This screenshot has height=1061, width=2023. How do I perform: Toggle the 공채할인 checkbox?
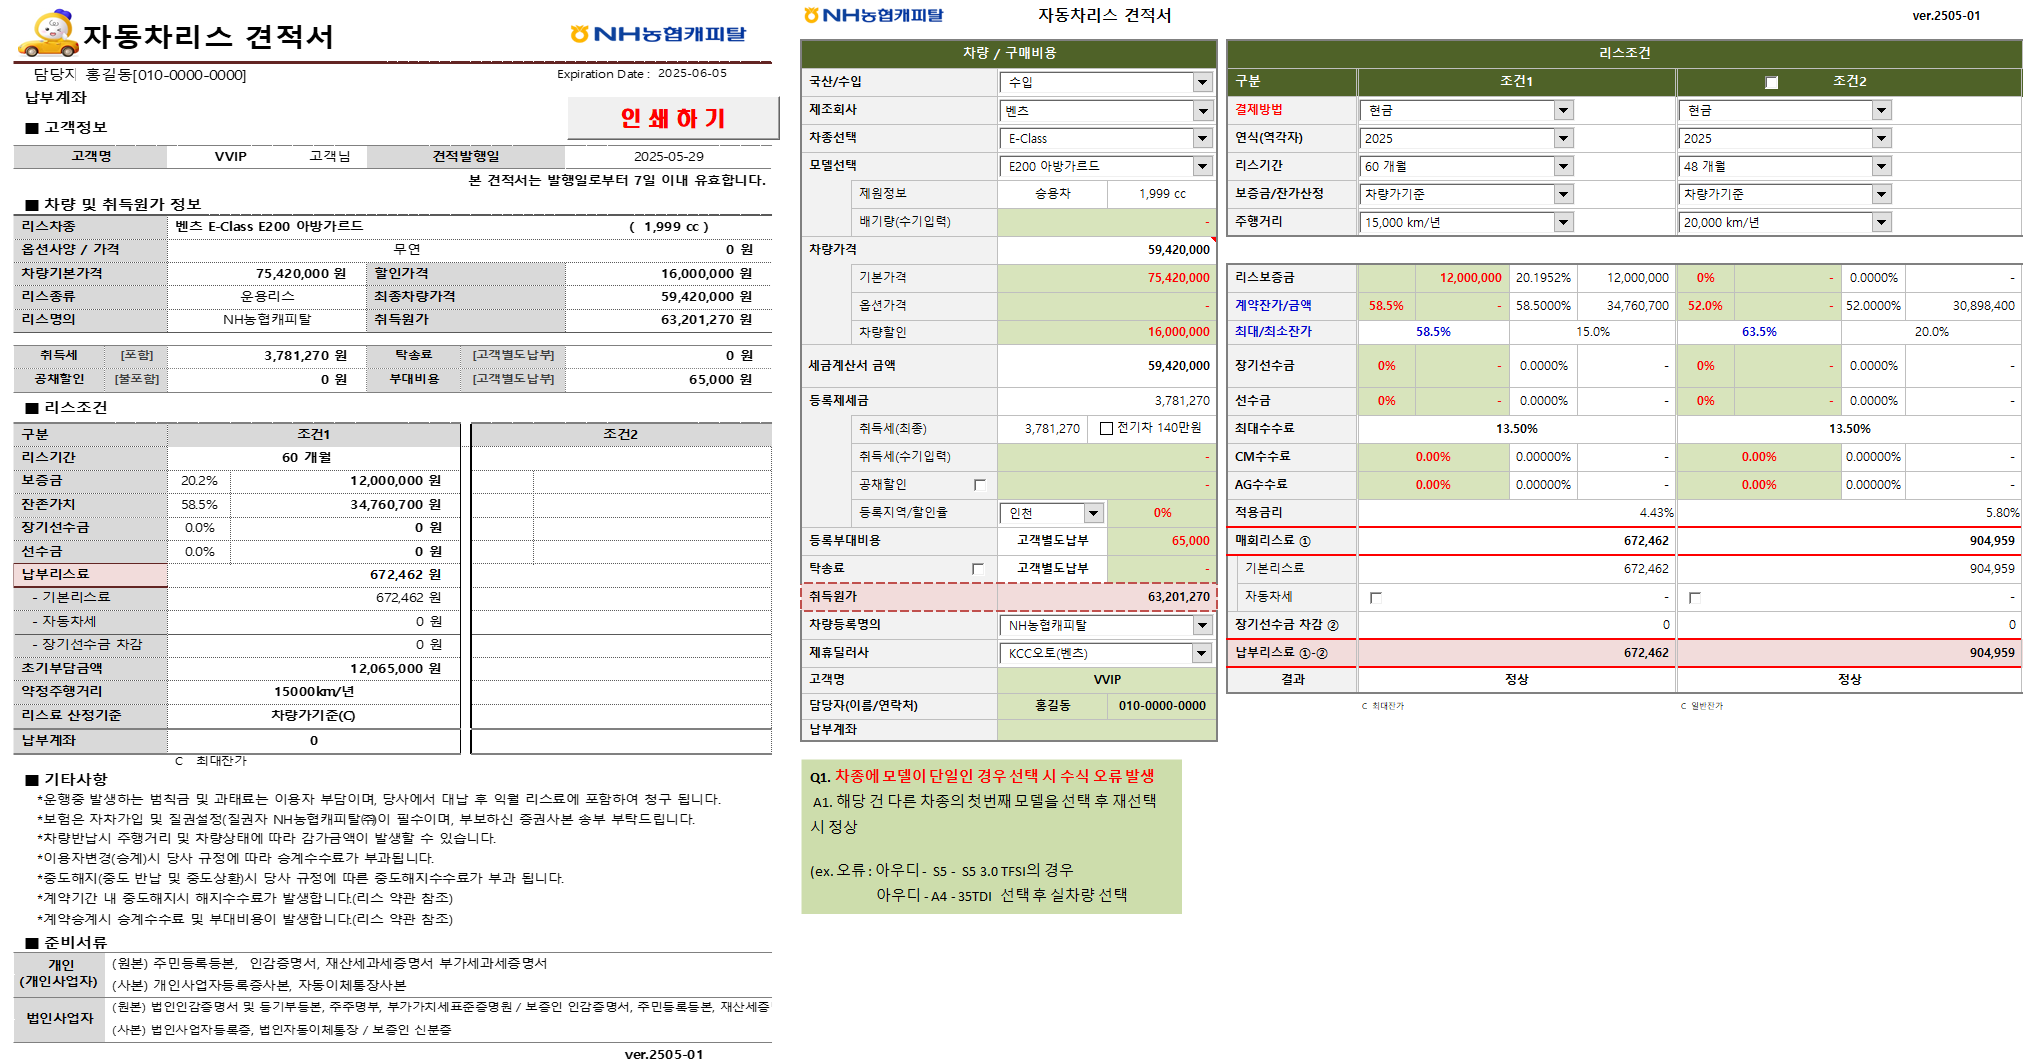979,485
